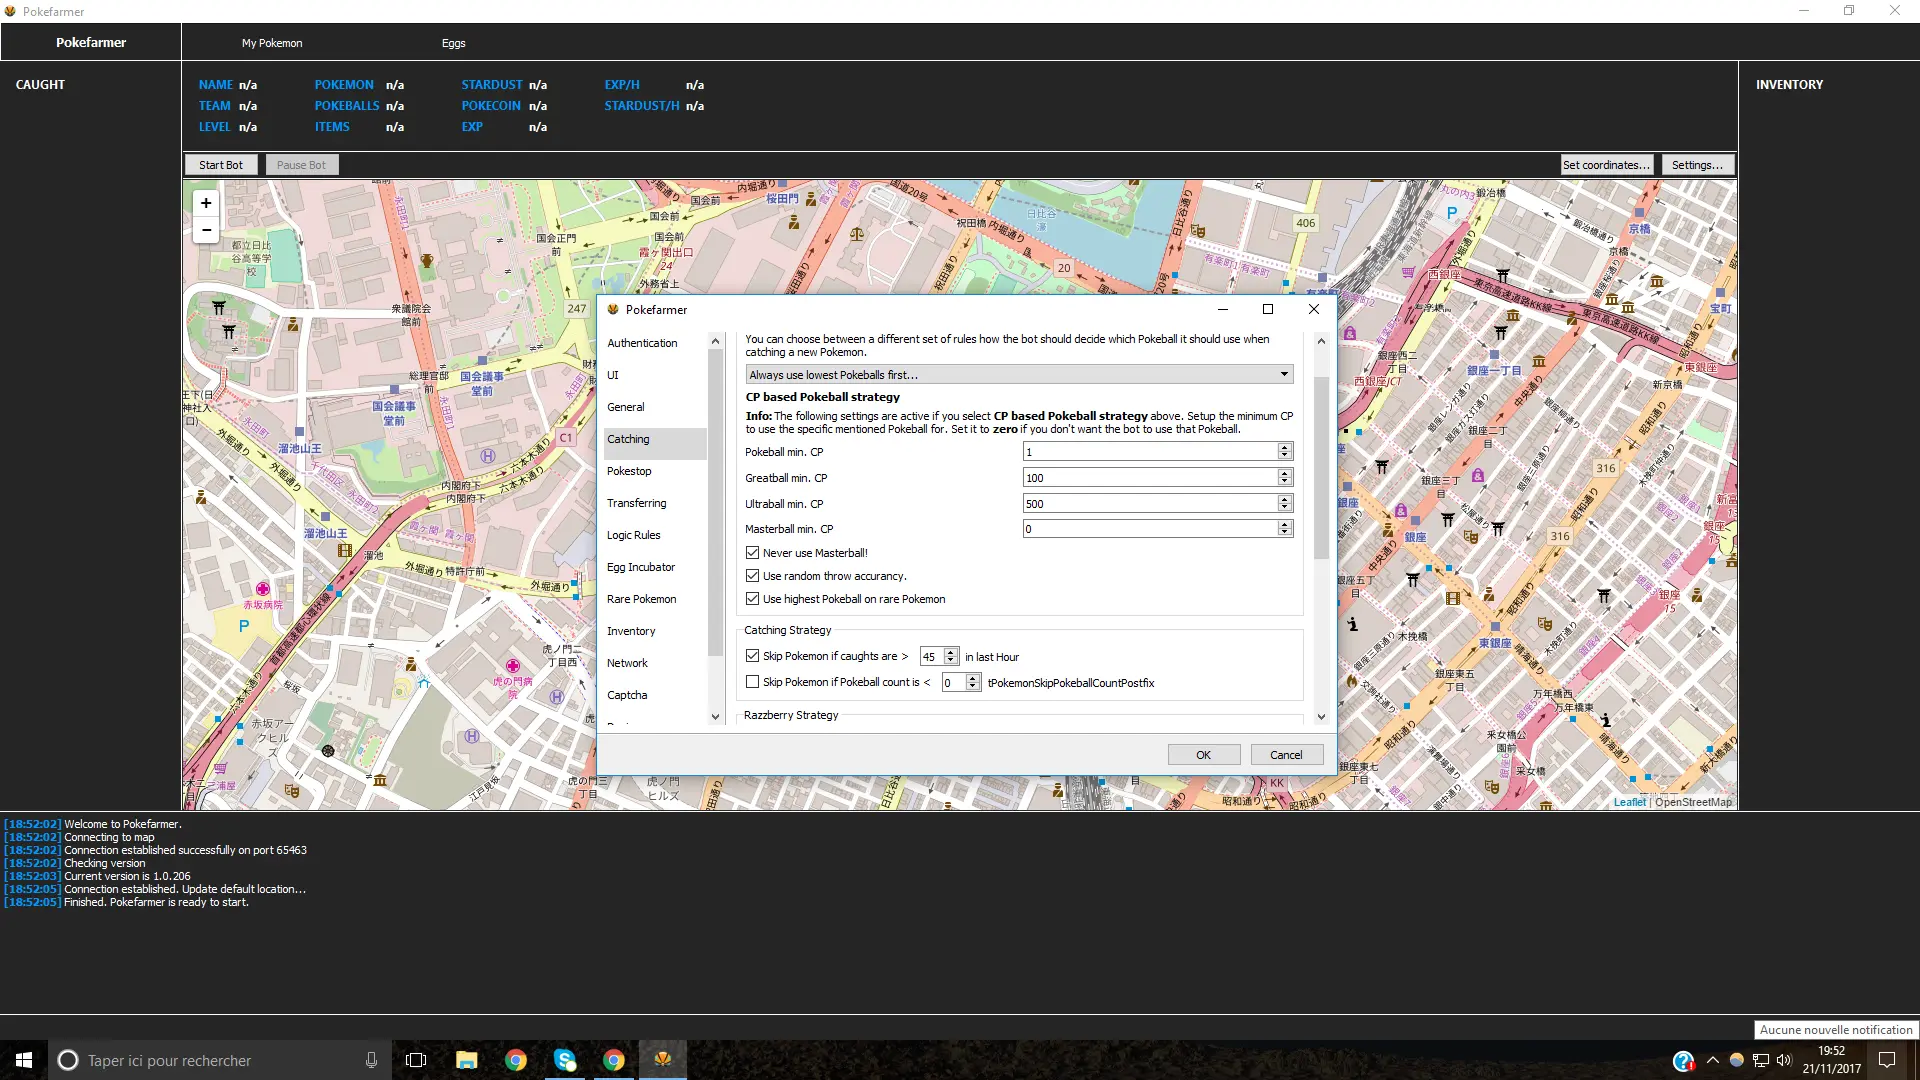Click category list scroll down arrow
1920x1080 pixels.
click(715, 716)
